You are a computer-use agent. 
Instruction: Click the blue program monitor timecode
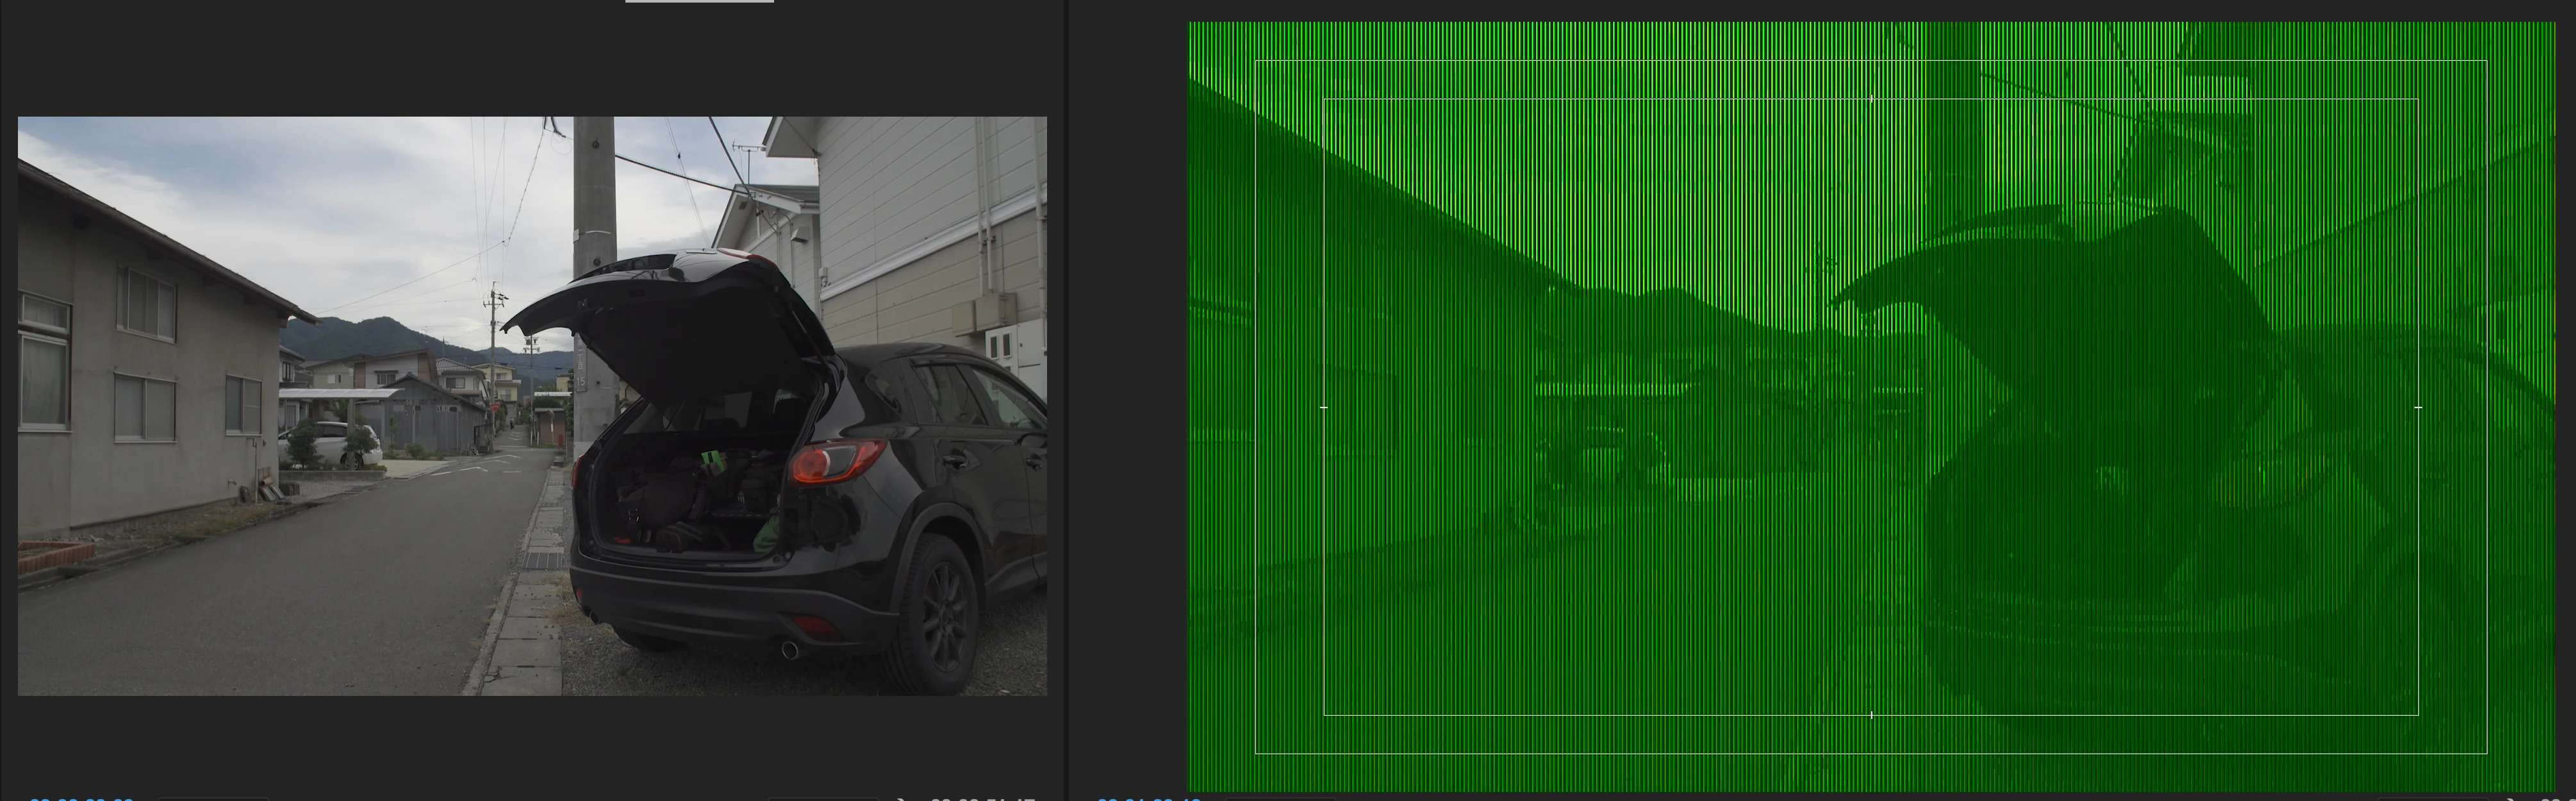pyautogui.click(x=1148, y=799)
